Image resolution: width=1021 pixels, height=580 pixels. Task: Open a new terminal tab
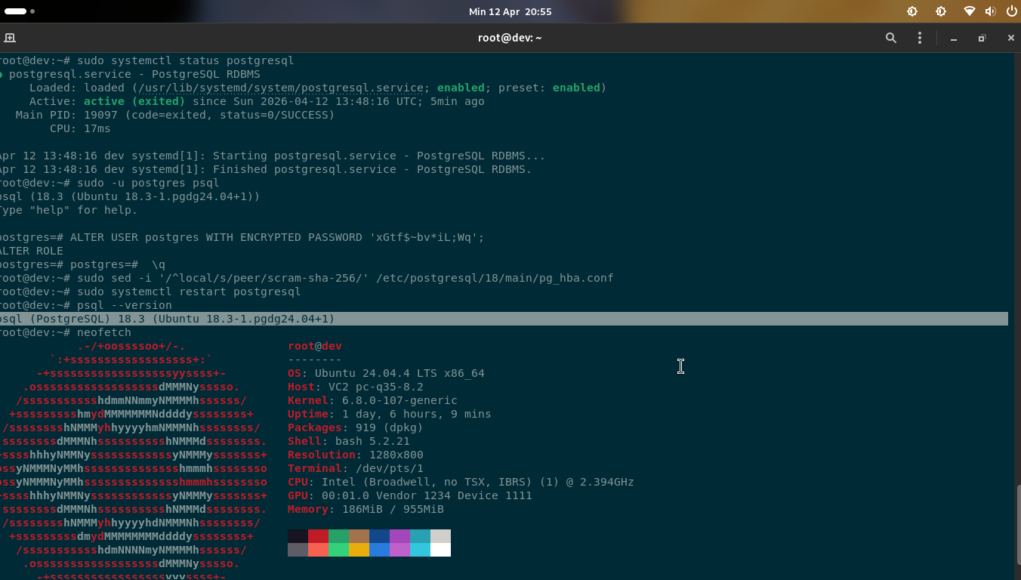10,38
